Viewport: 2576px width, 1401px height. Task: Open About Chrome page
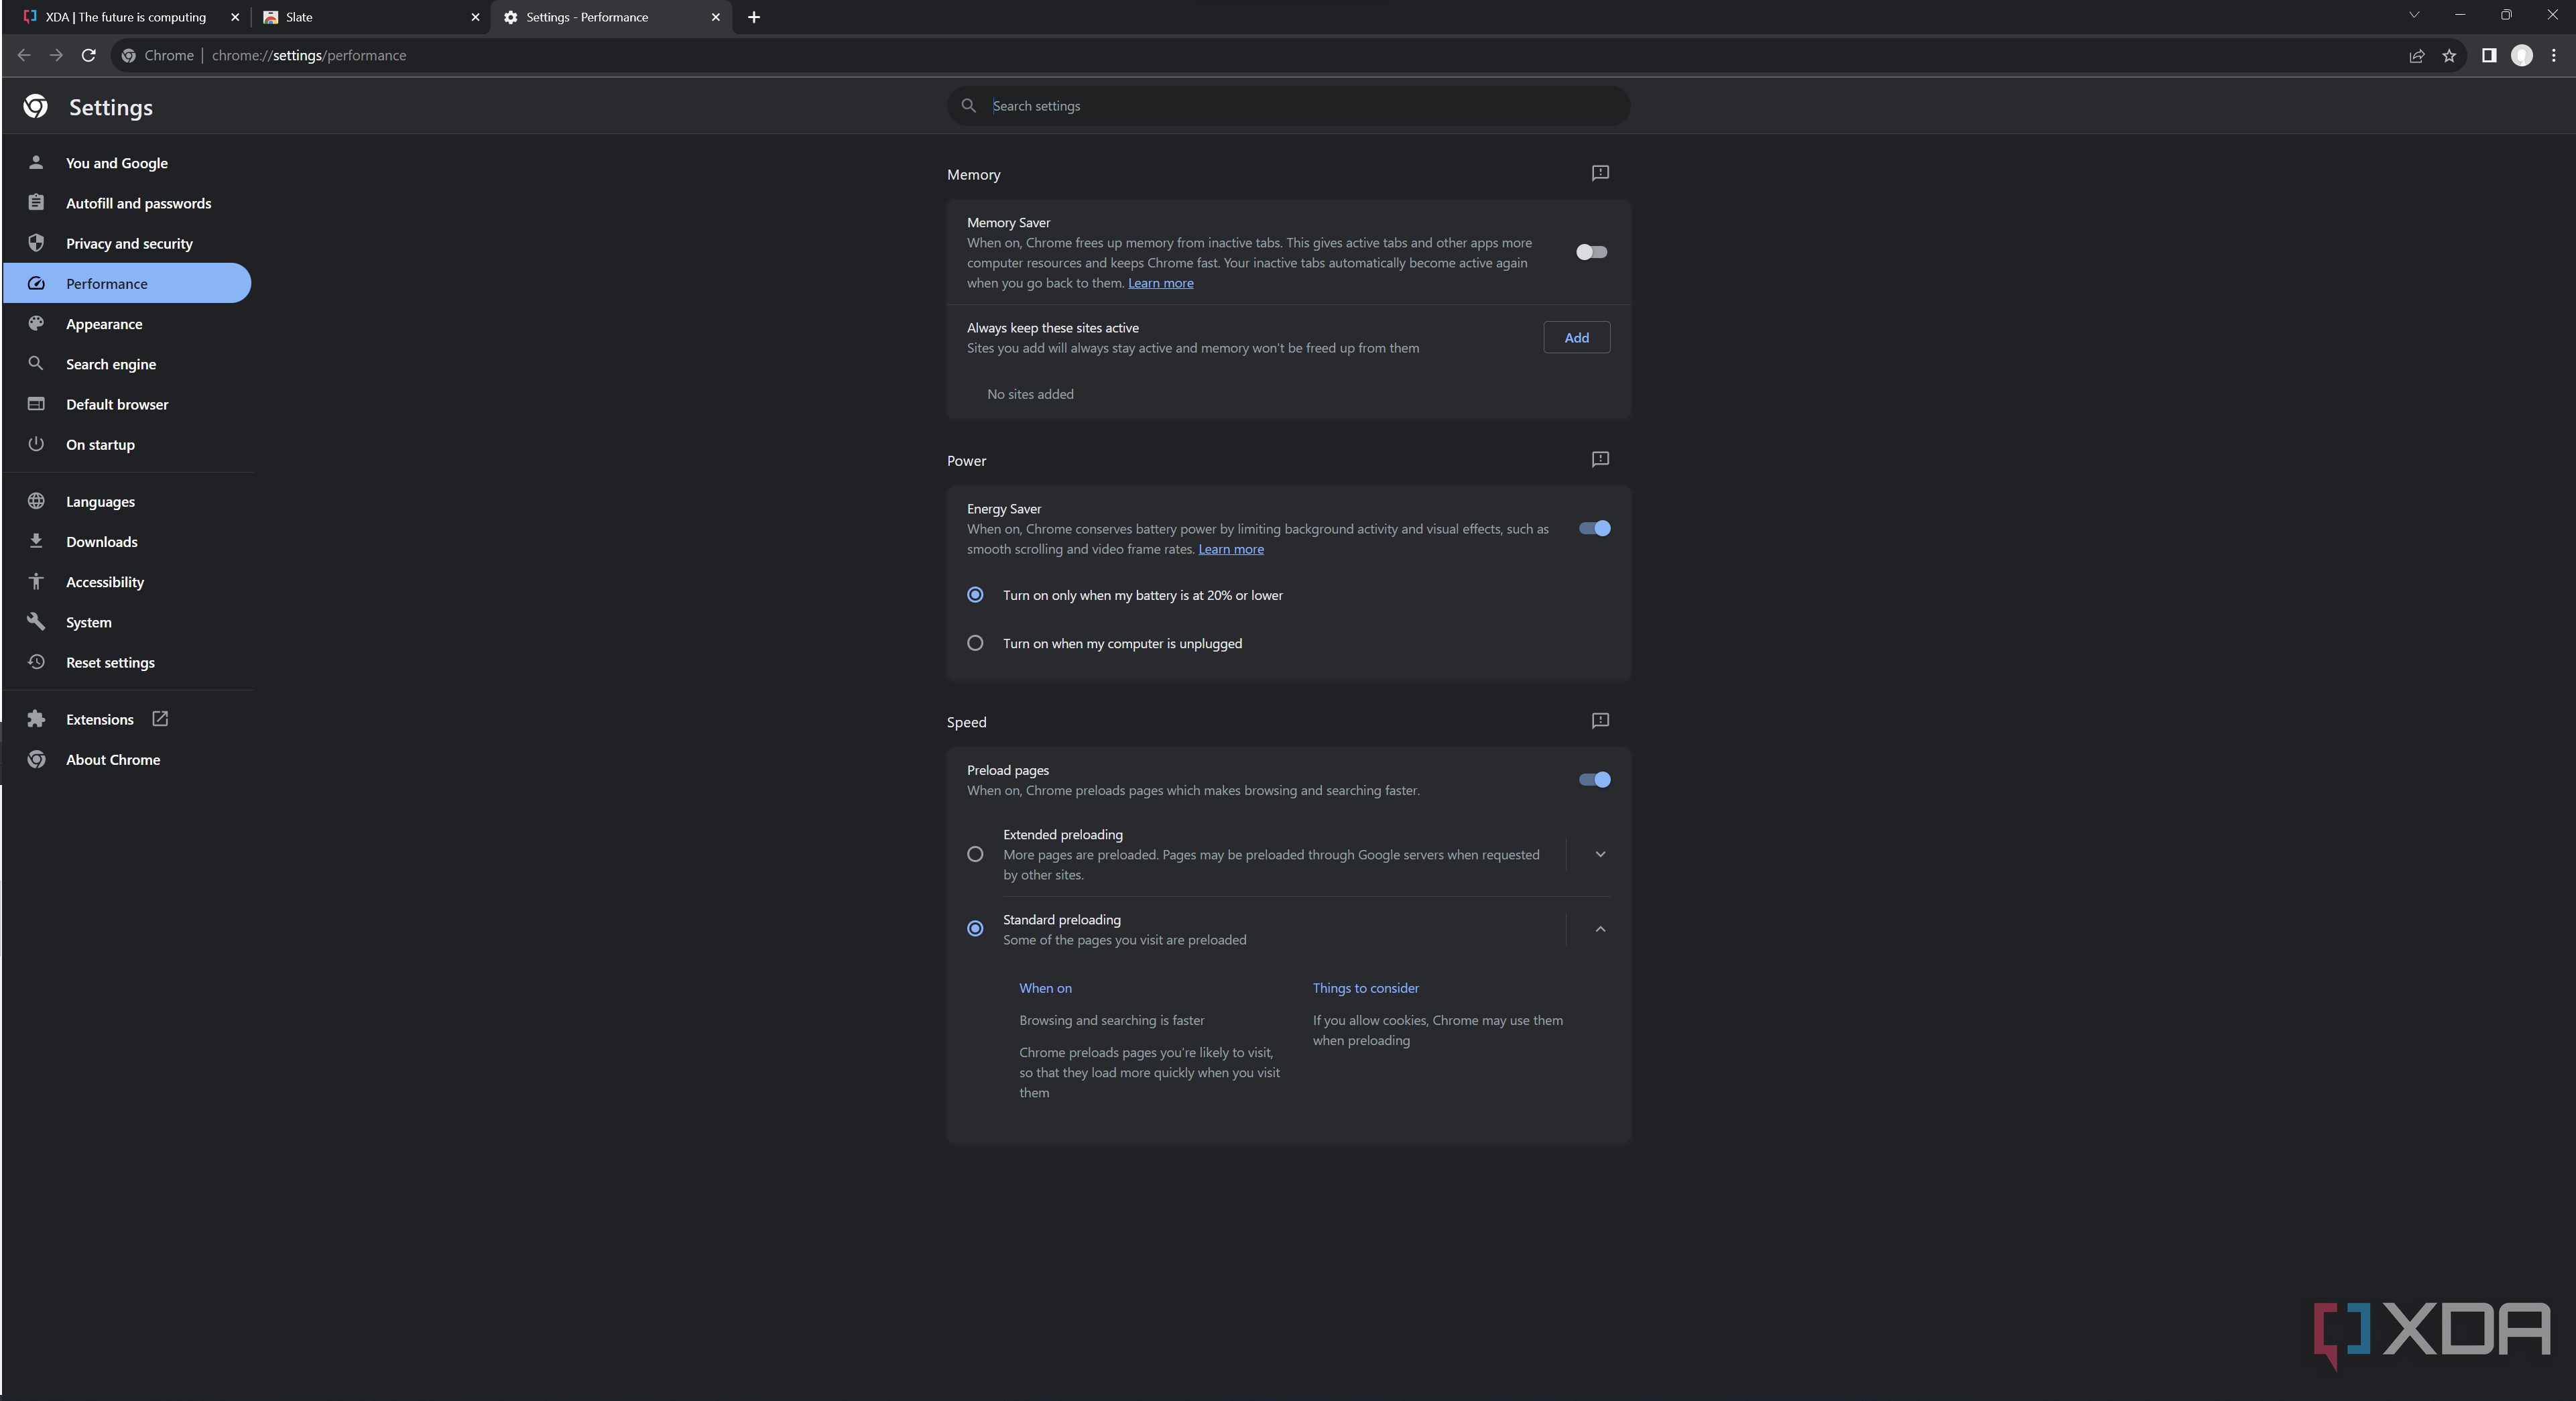tap(128, 759)
